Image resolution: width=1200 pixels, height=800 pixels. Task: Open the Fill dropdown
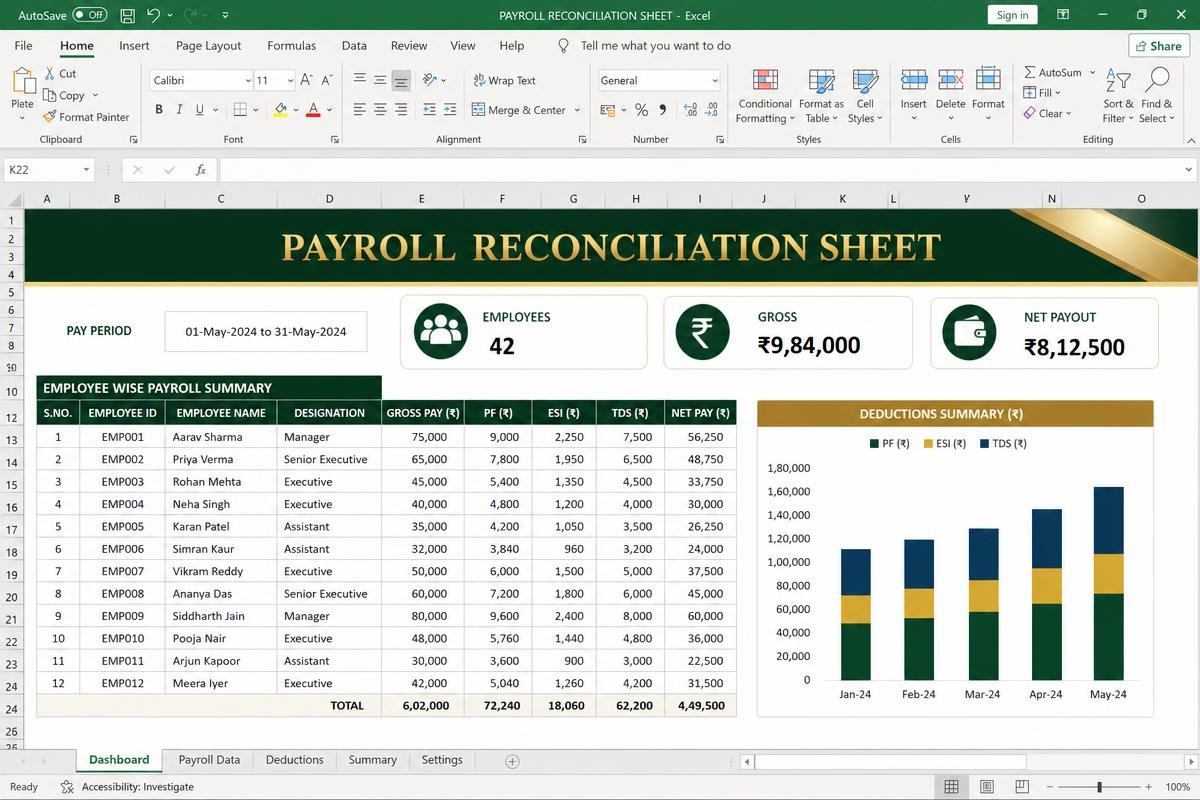1042,93
